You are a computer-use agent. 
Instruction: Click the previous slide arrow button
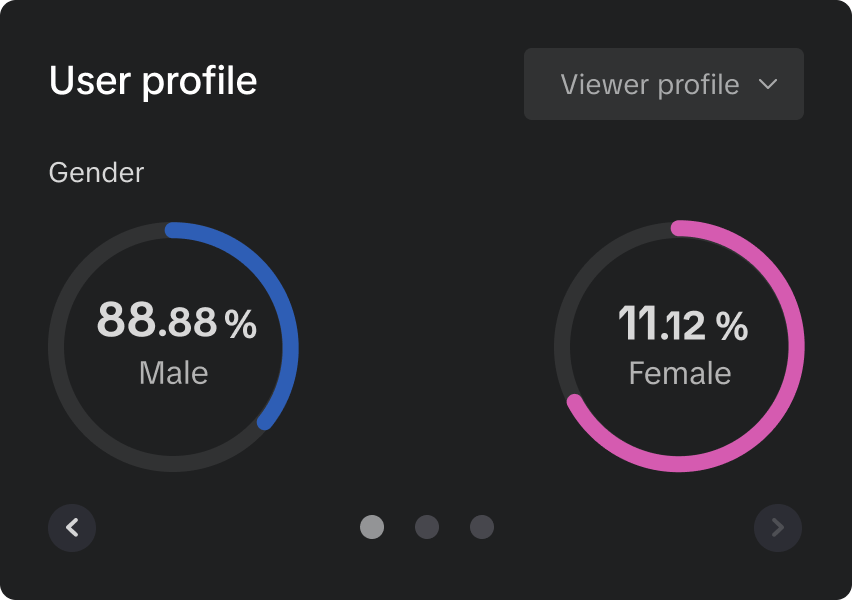coord(72,528)
